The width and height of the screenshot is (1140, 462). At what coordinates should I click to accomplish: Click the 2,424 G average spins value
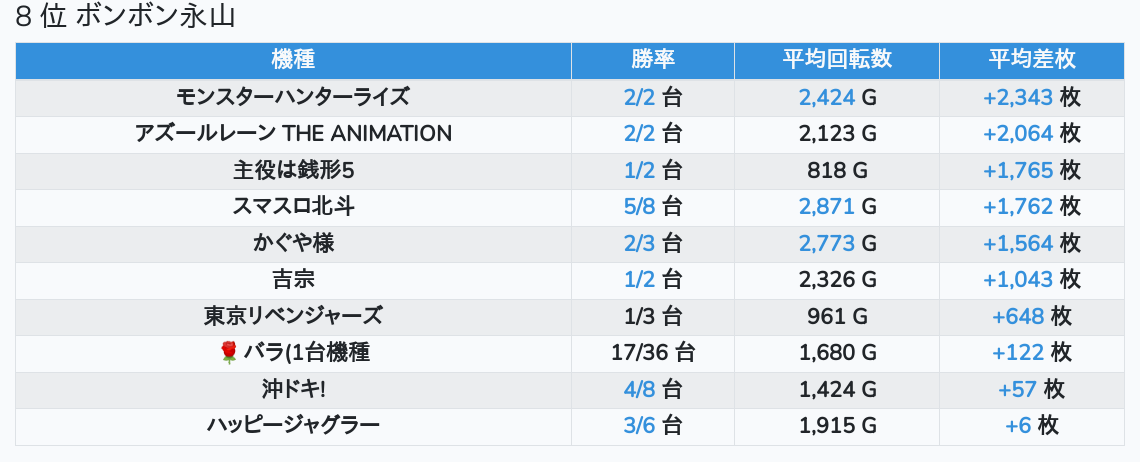coord(827,97)
